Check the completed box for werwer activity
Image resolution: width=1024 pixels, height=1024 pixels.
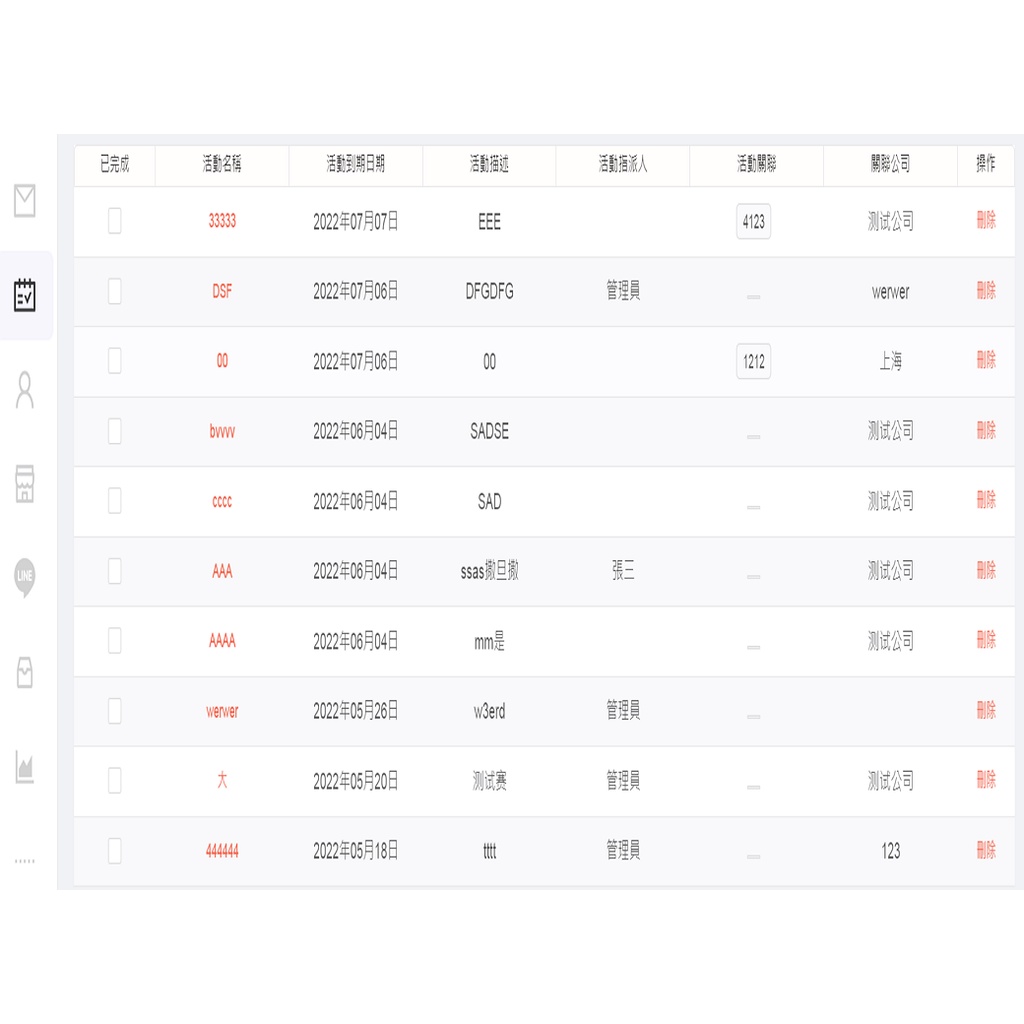(115, 711)
